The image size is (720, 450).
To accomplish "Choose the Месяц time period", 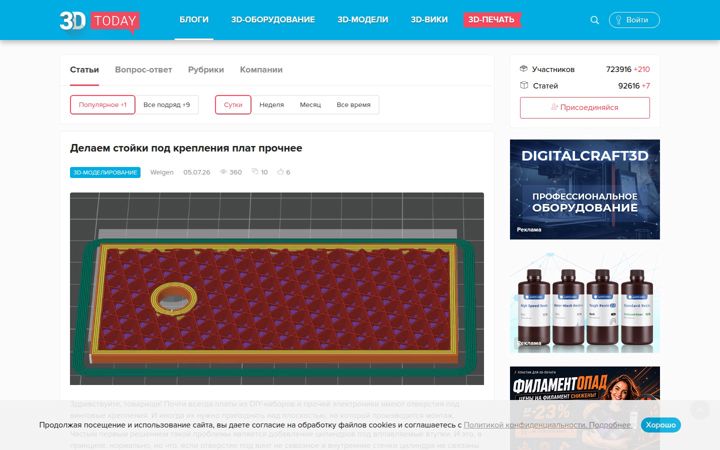I will pos(310,105).
